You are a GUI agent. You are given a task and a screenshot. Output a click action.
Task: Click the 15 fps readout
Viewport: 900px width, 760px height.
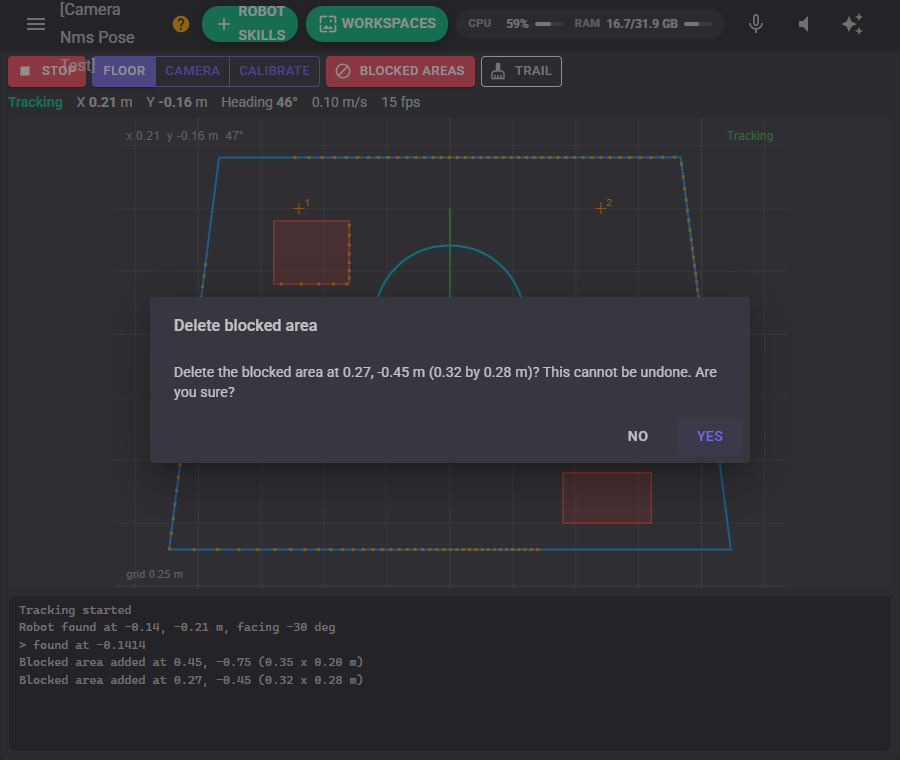coord(401,102)
